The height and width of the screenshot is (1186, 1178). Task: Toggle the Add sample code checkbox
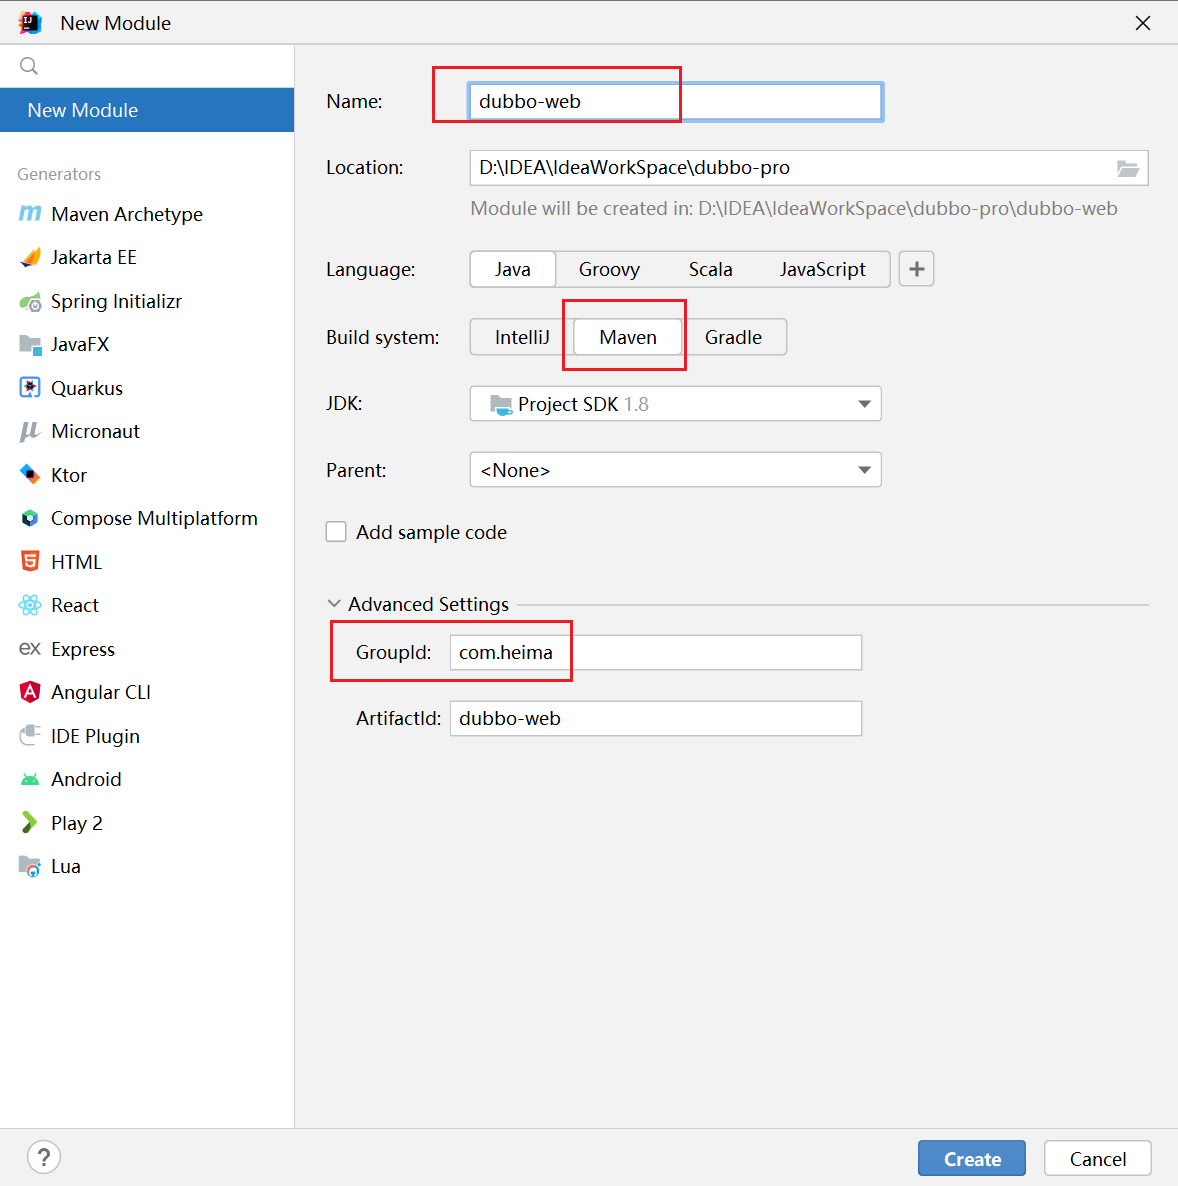[x=336, y=532]
